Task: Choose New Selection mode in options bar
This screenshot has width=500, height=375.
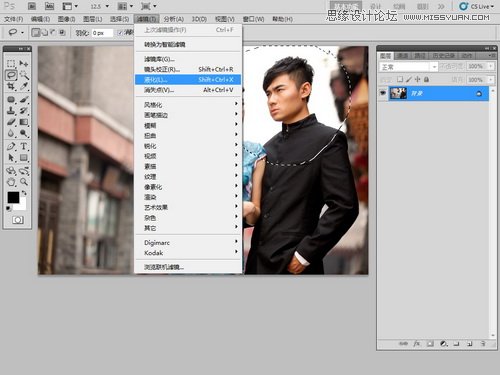Action: click(x=36, y=33)
